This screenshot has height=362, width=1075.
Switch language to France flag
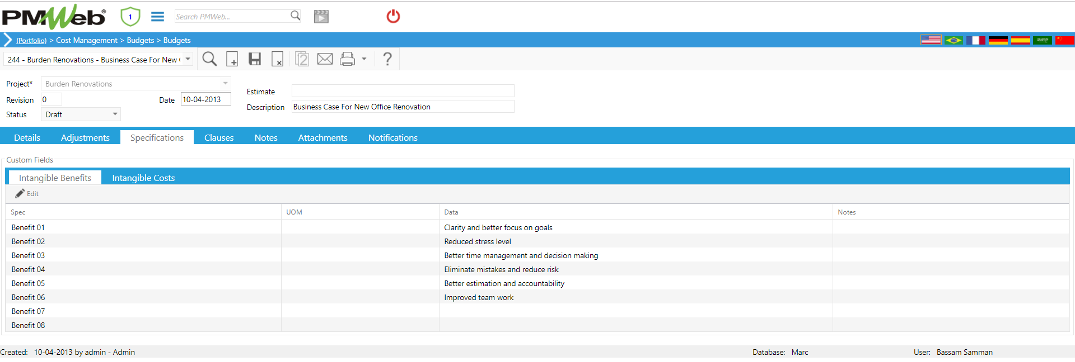[x=976, y=40]
